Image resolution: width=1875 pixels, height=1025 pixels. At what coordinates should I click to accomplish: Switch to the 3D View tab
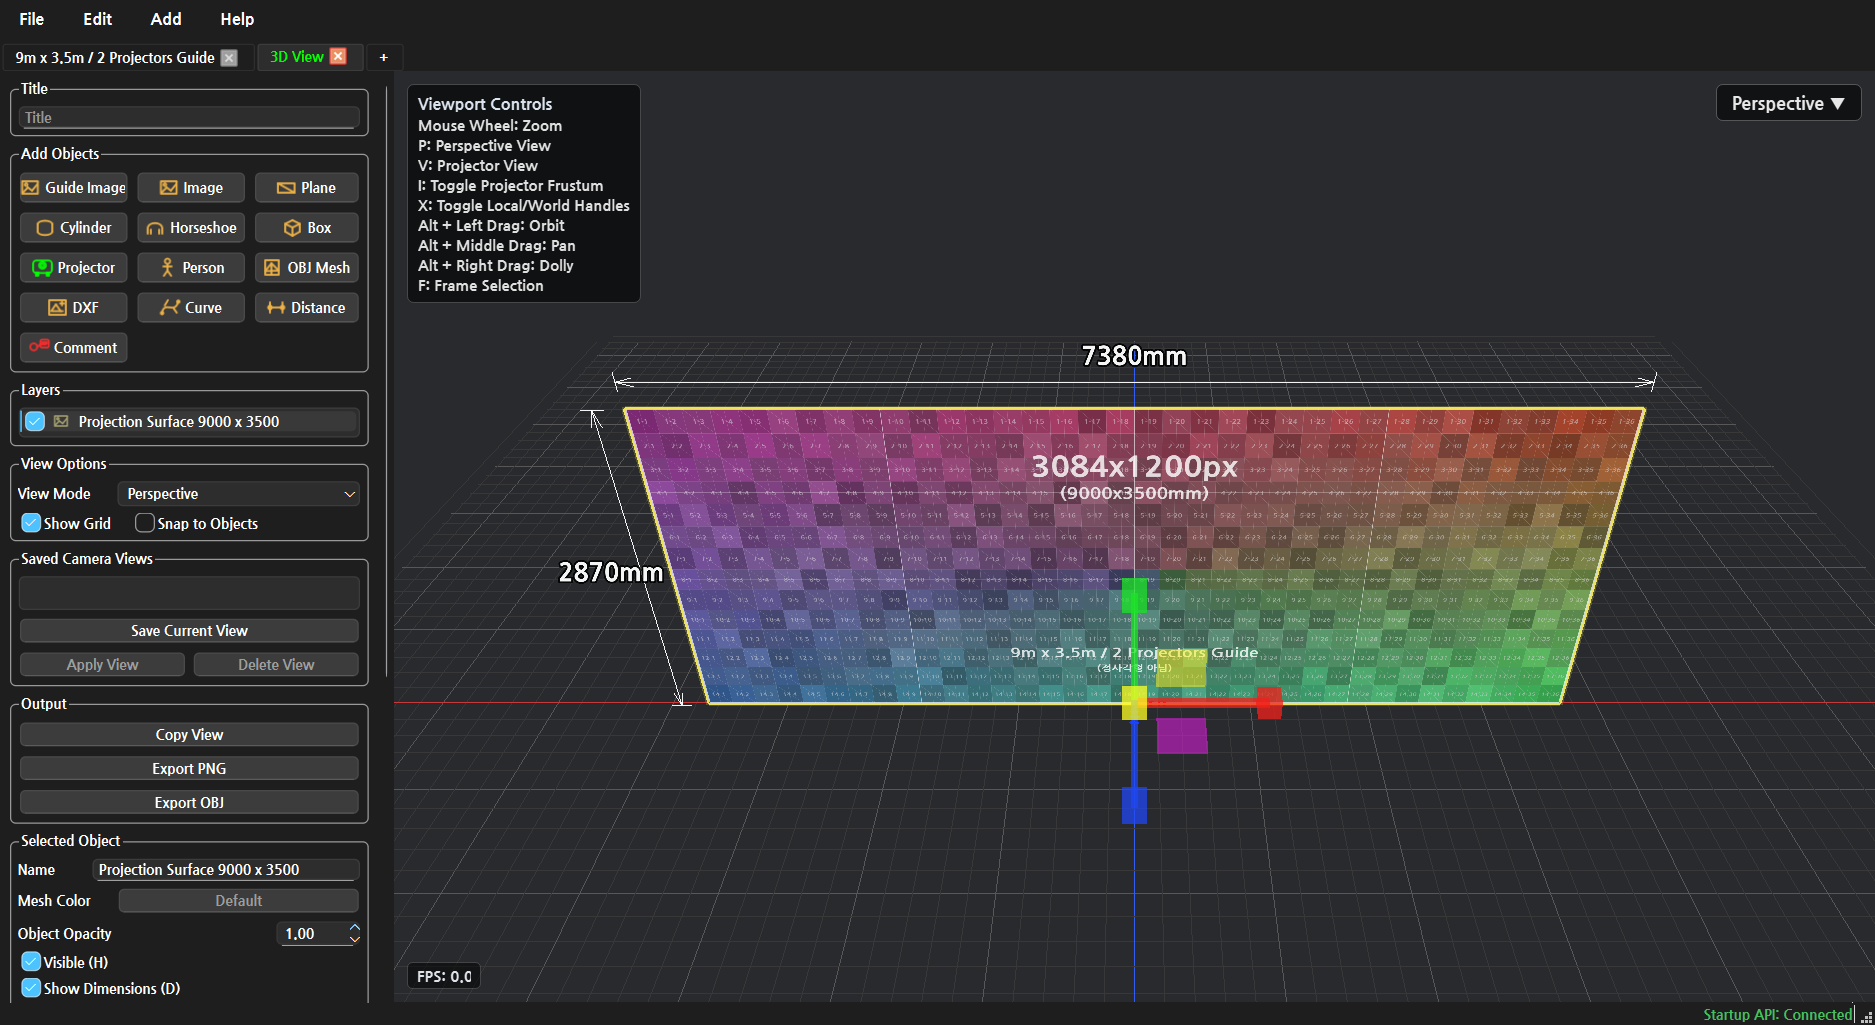(297, 57)
